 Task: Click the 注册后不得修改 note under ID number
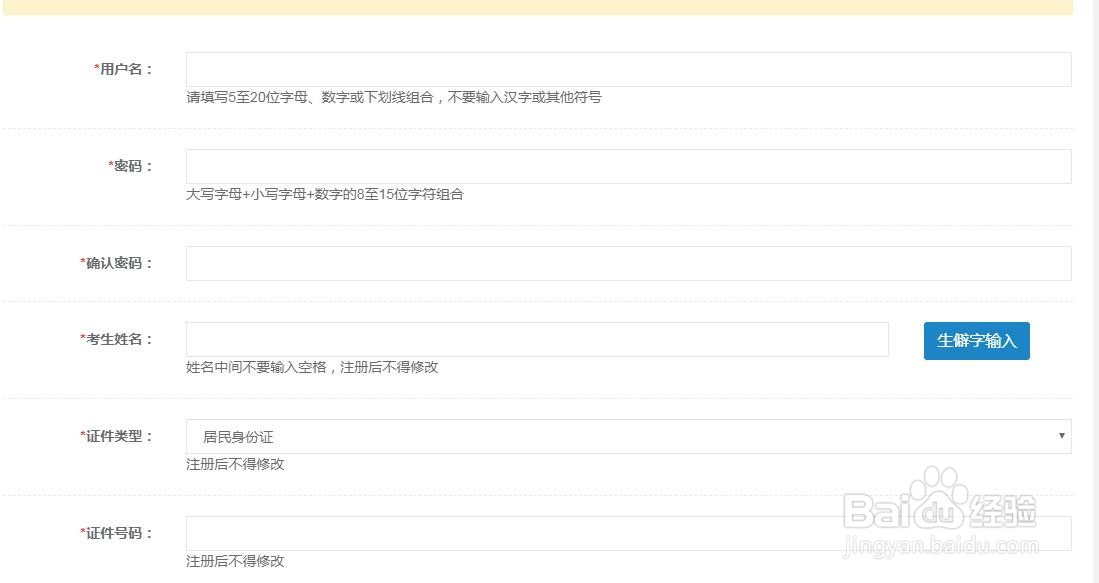pyautogui.click(x=235, y=561)
